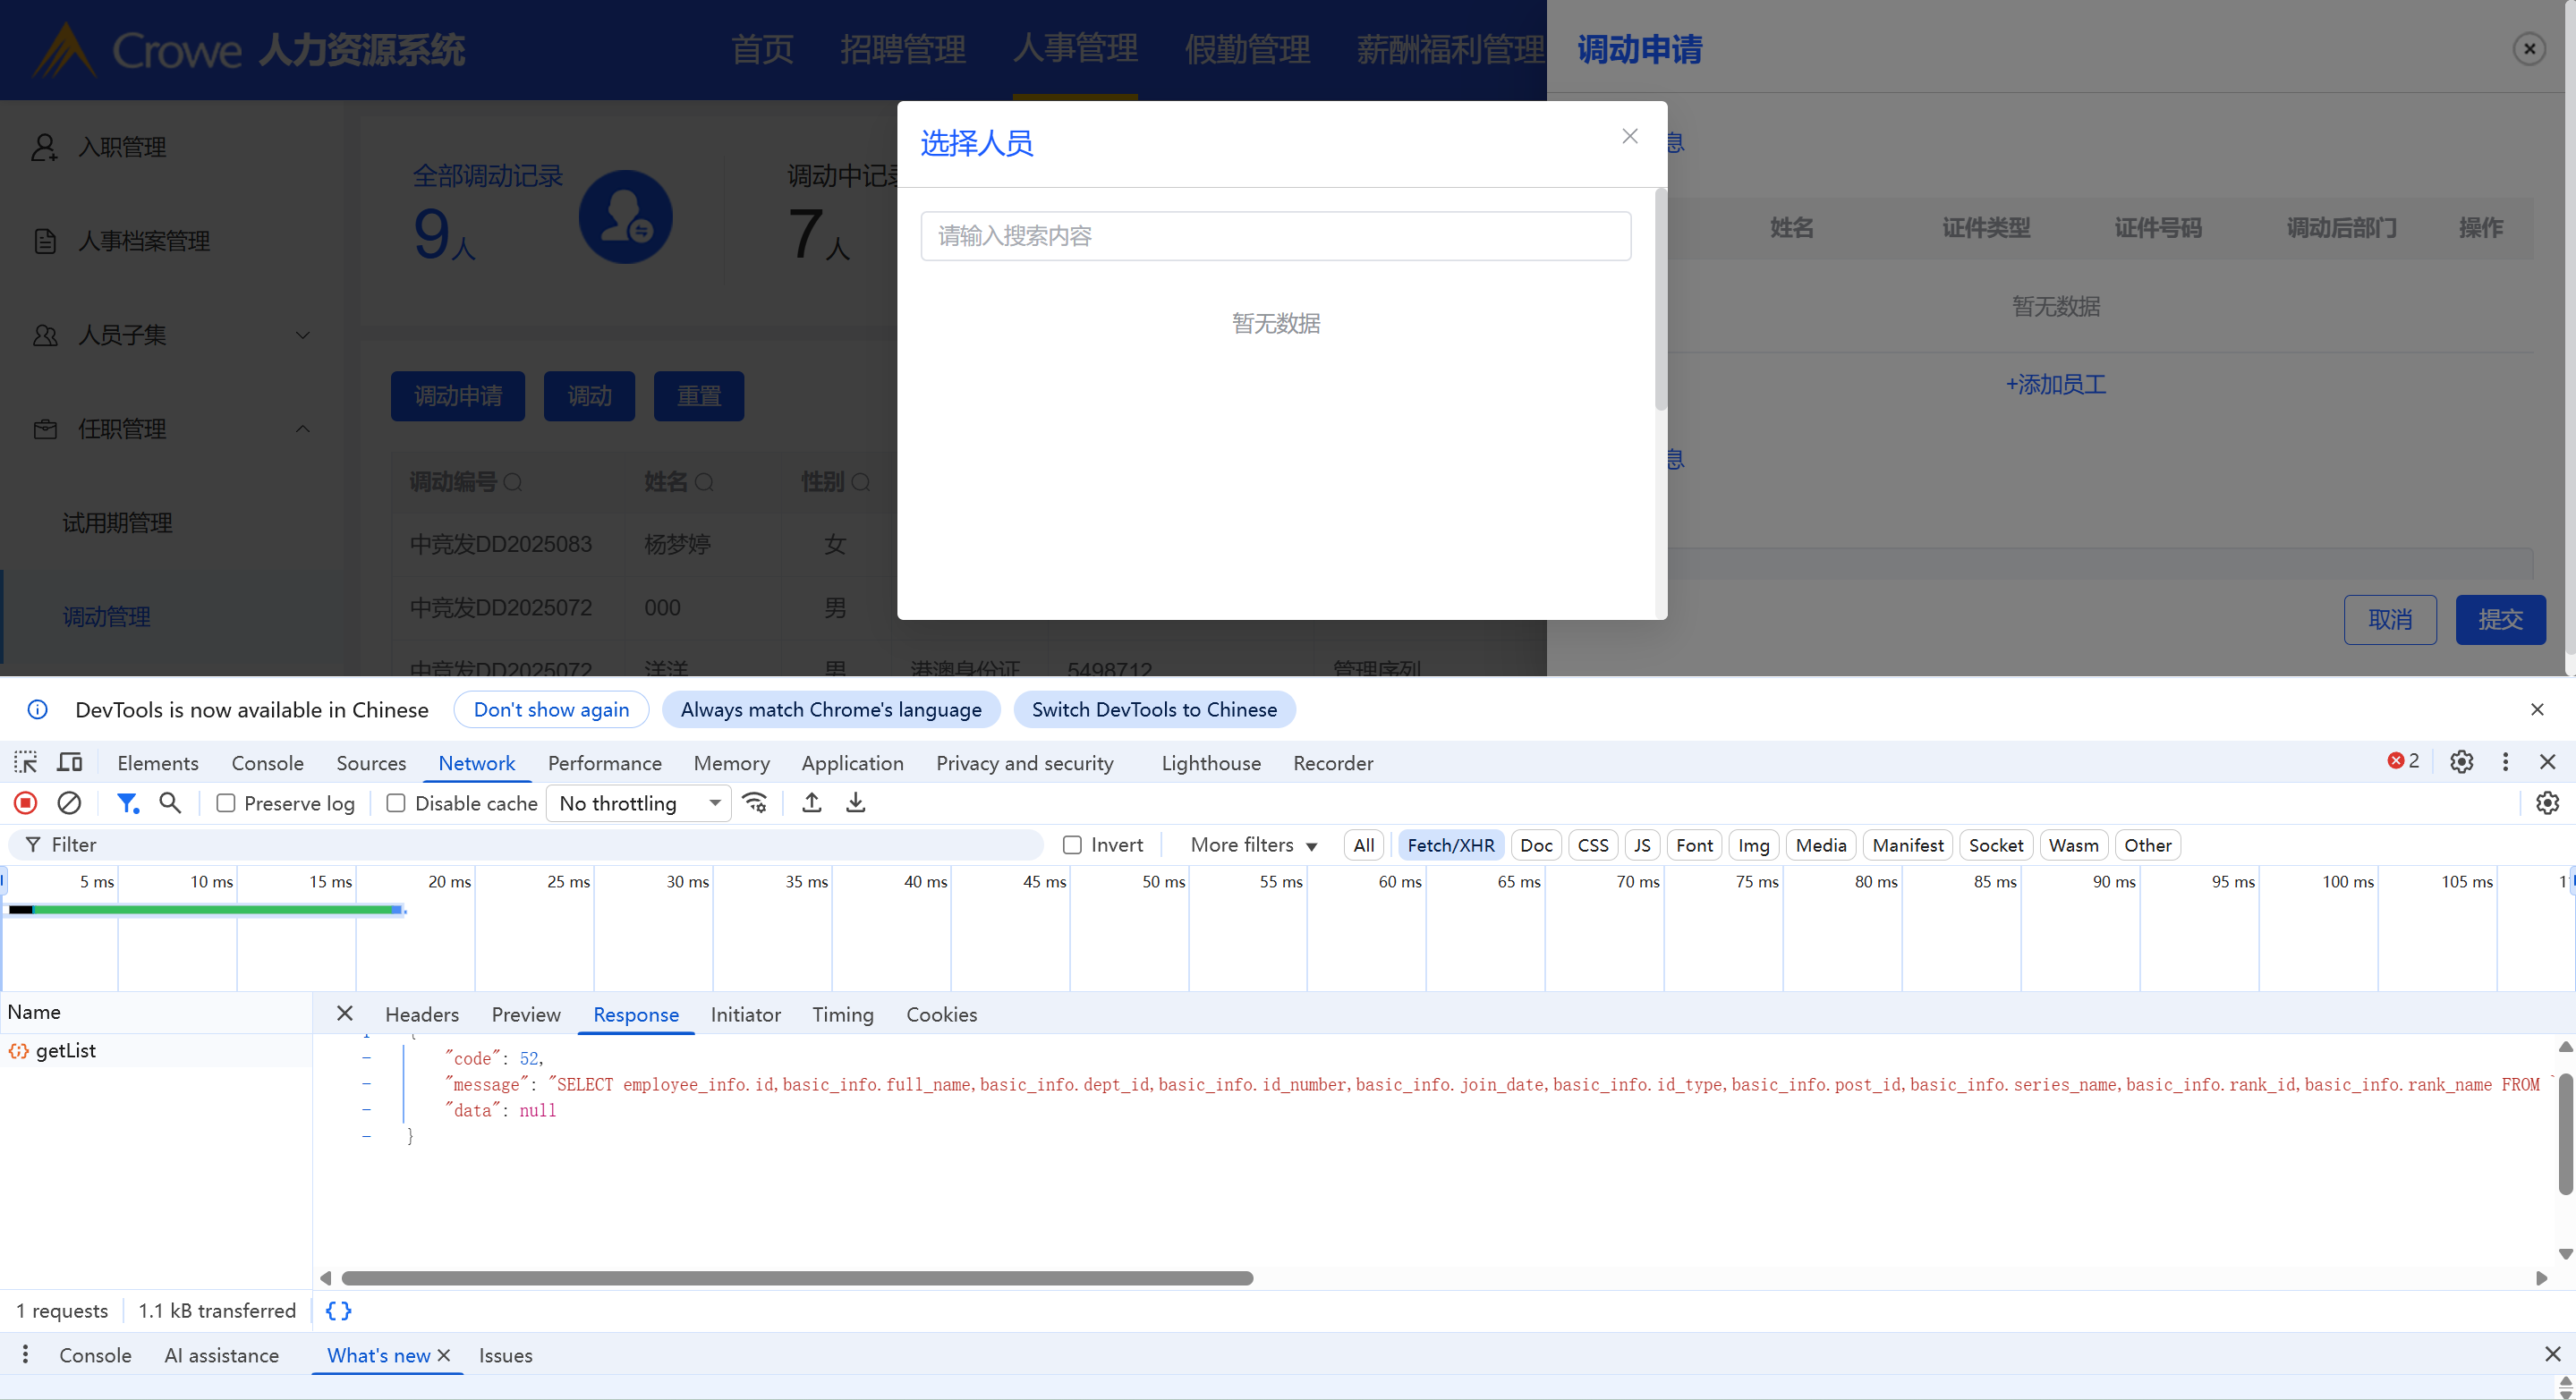
Task: Tick the Invert filter checkbox
Action: [1072, 845]
